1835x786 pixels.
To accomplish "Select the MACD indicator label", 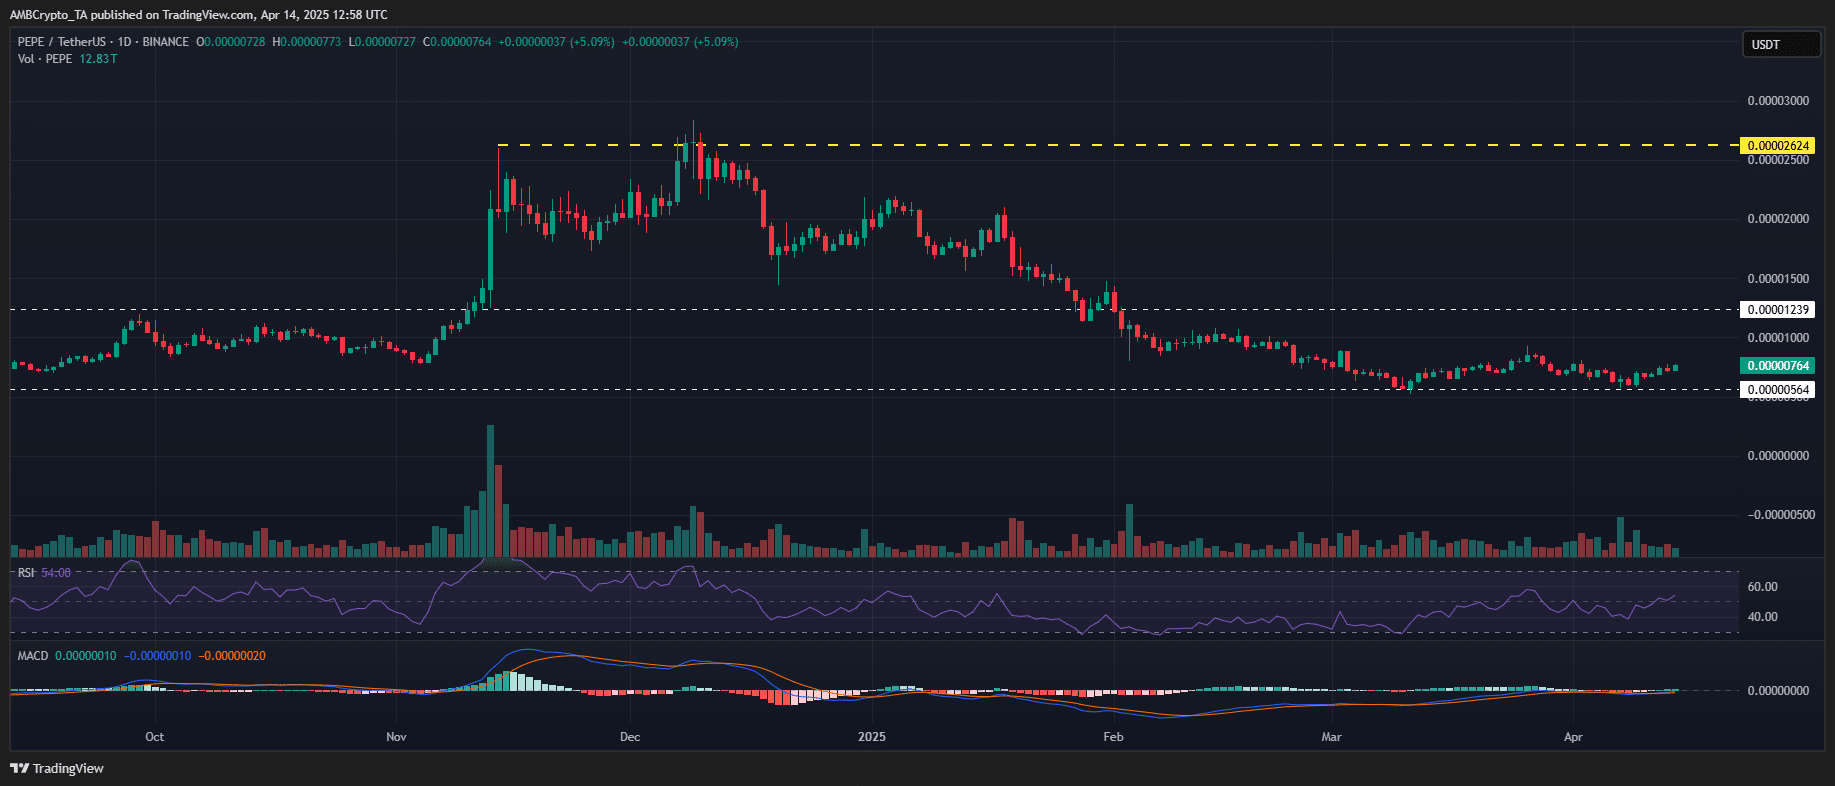I will (x=33, y=656).
